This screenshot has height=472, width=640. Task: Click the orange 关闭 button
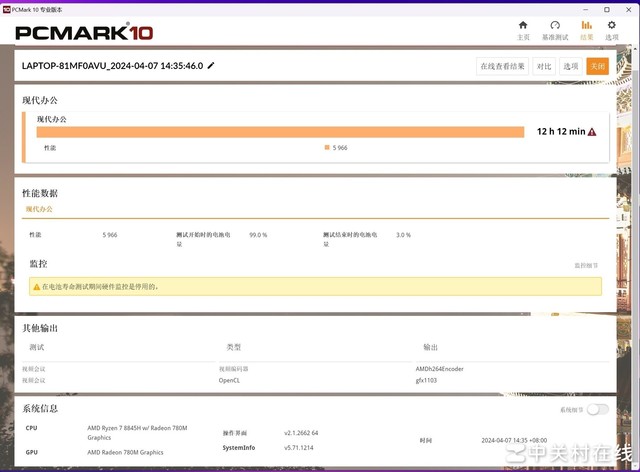[598, 66]
